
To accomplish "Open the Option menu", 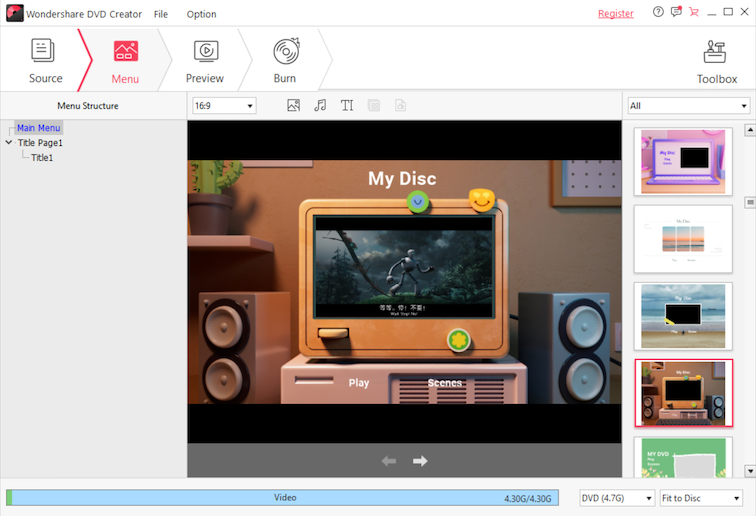I will (202, 14).
